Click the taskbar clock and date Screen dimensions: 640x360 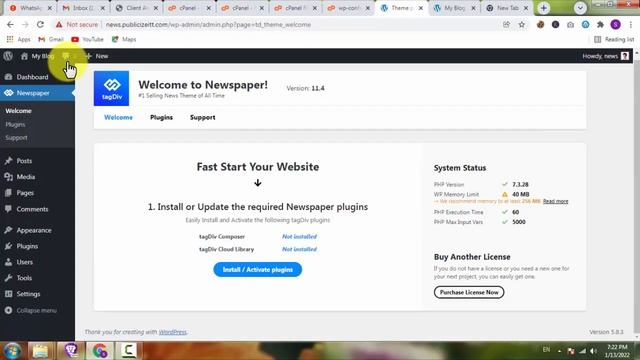(617, 351)
